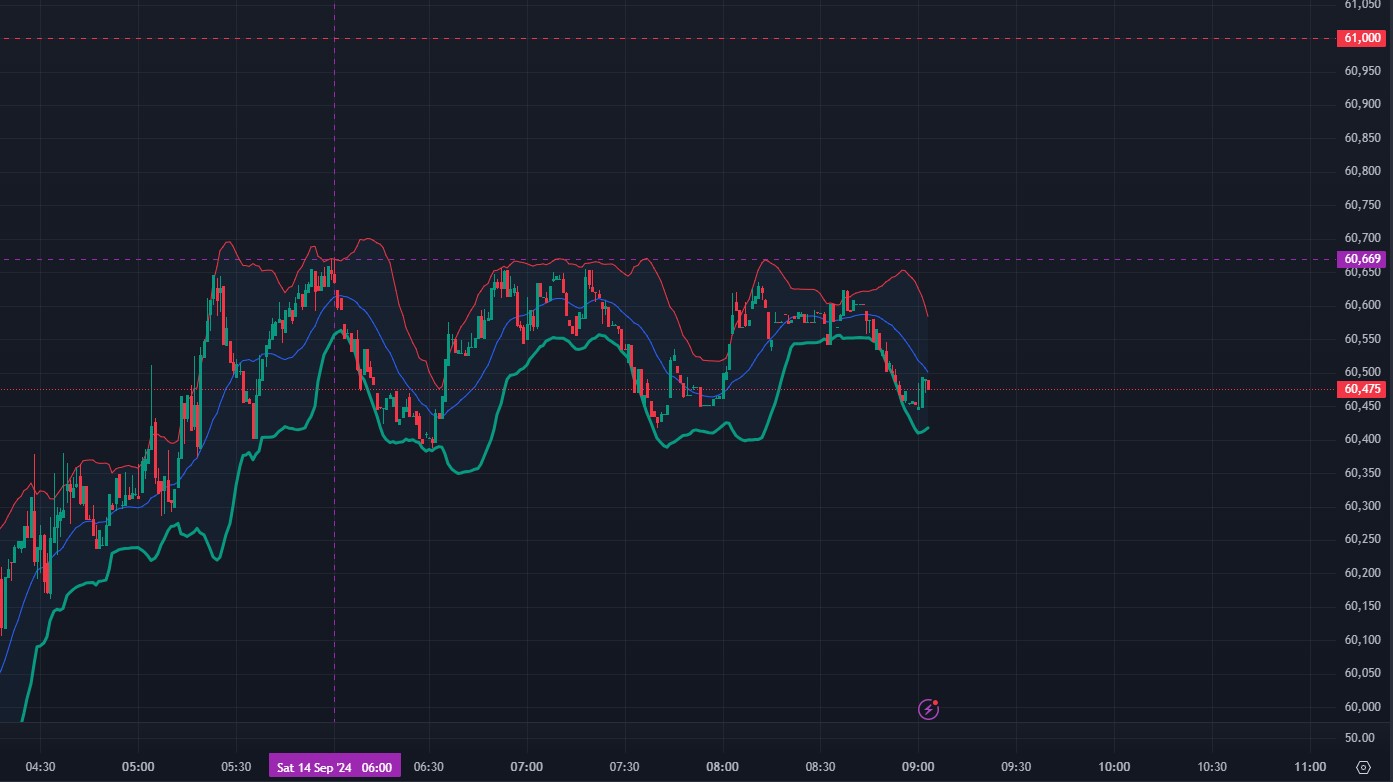Viewport: 1393px width, 782px height.
Task: Click the 60,150 price axis value
Action: pos(1362,606)
